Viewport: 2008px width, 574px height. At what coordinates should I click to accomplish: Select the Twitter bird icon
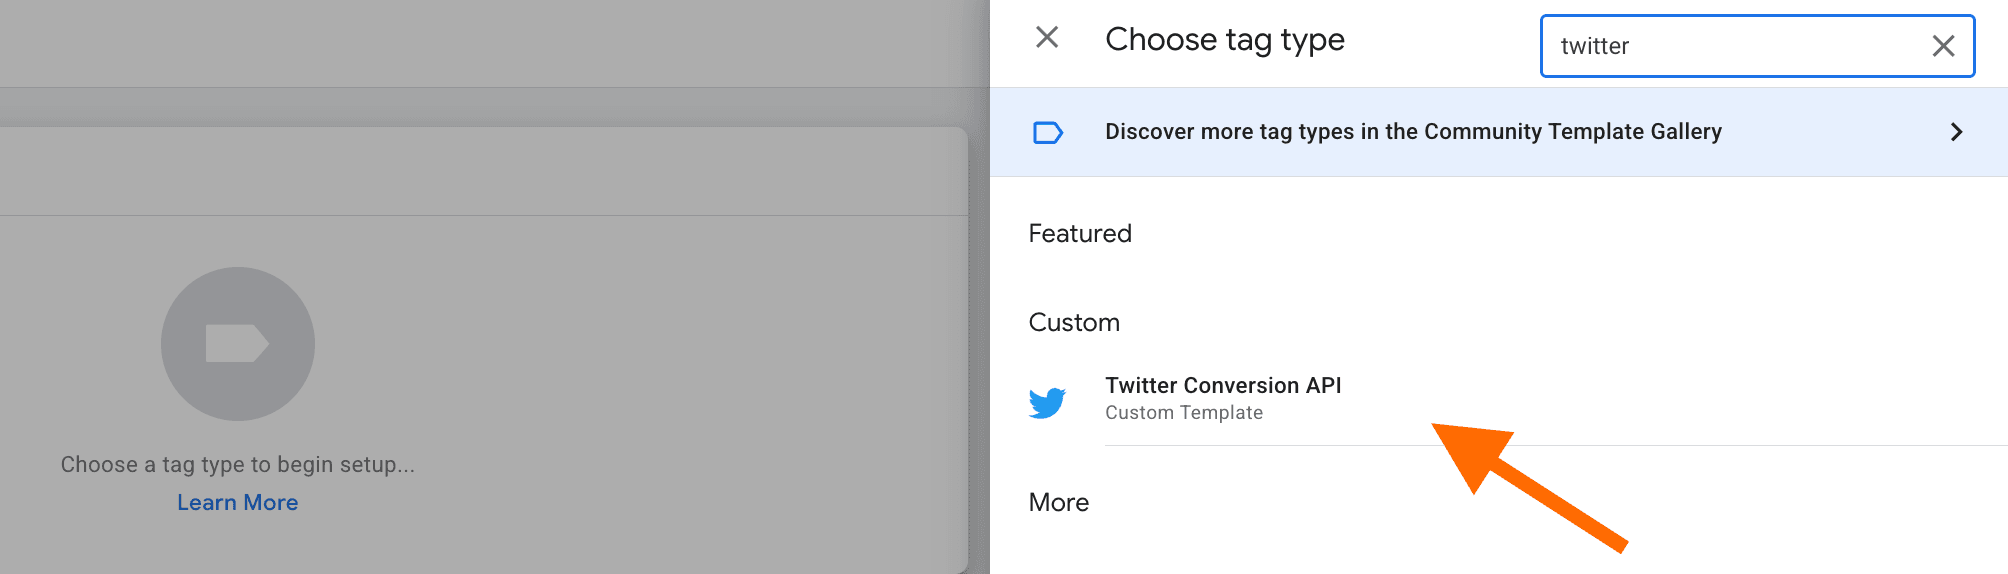pos(1047,402)
